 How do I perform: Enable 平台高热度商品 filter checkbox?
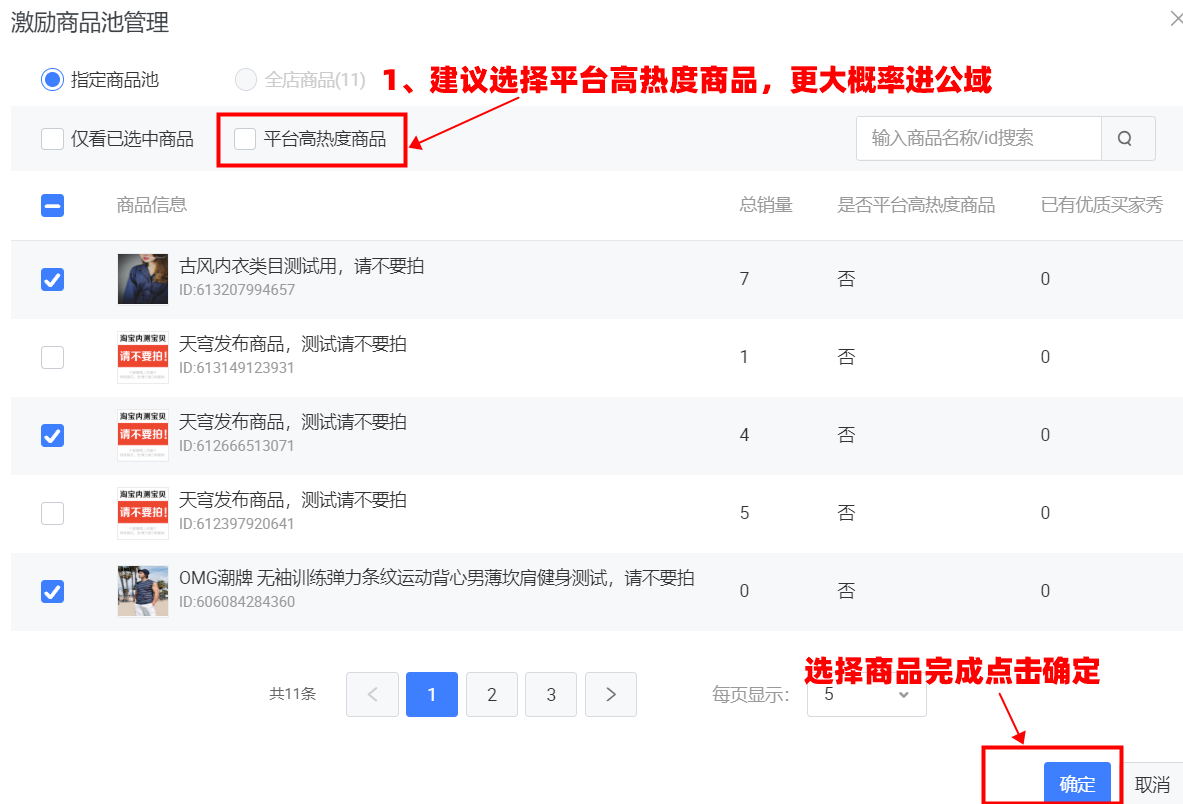245,139
